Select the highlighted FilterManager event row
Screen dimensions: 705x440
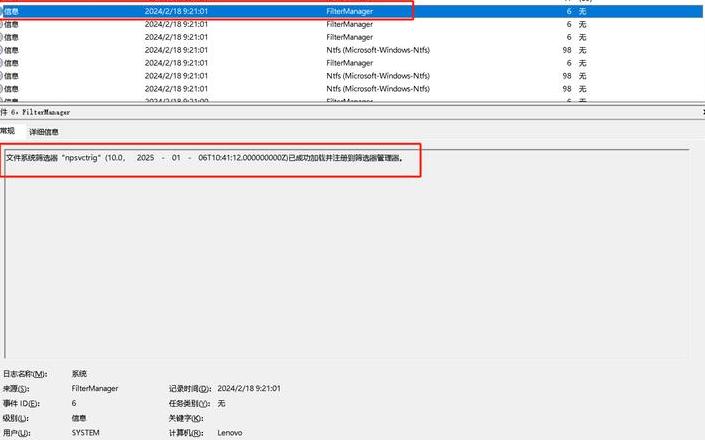point(352,11)
